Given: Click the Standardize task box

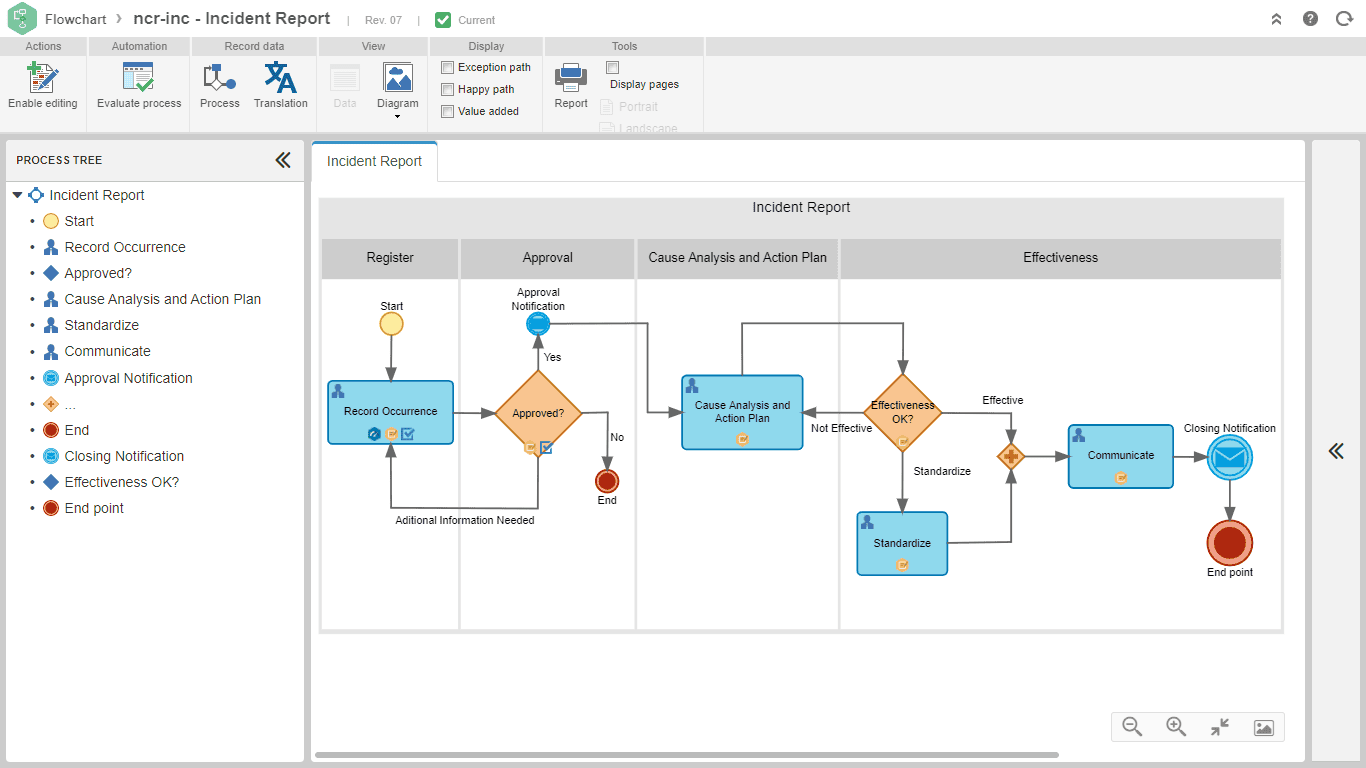Looking at the screenshot, I should pyautogui.click(x=902, y=543).
